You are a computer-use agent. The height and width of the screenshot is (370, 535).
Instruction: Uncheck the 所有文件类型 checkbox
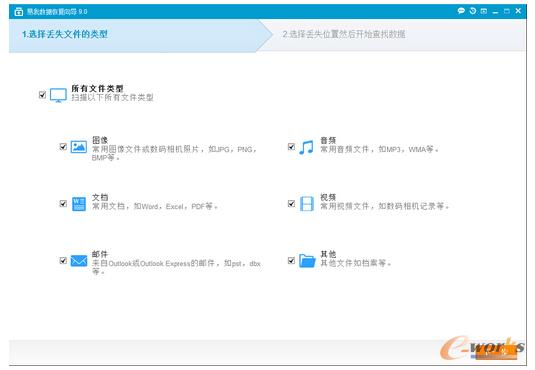coord(42,95)
